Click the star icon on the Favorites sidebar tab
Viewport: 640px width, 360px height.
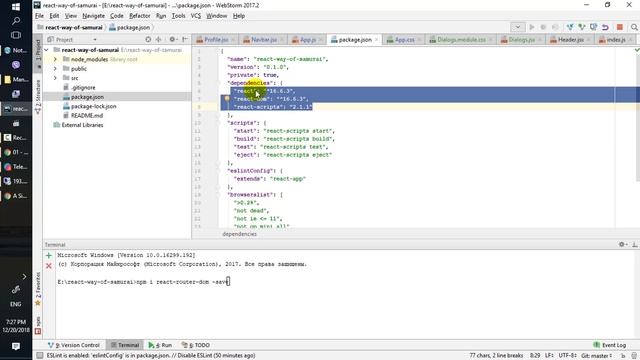tap(38, 303)
